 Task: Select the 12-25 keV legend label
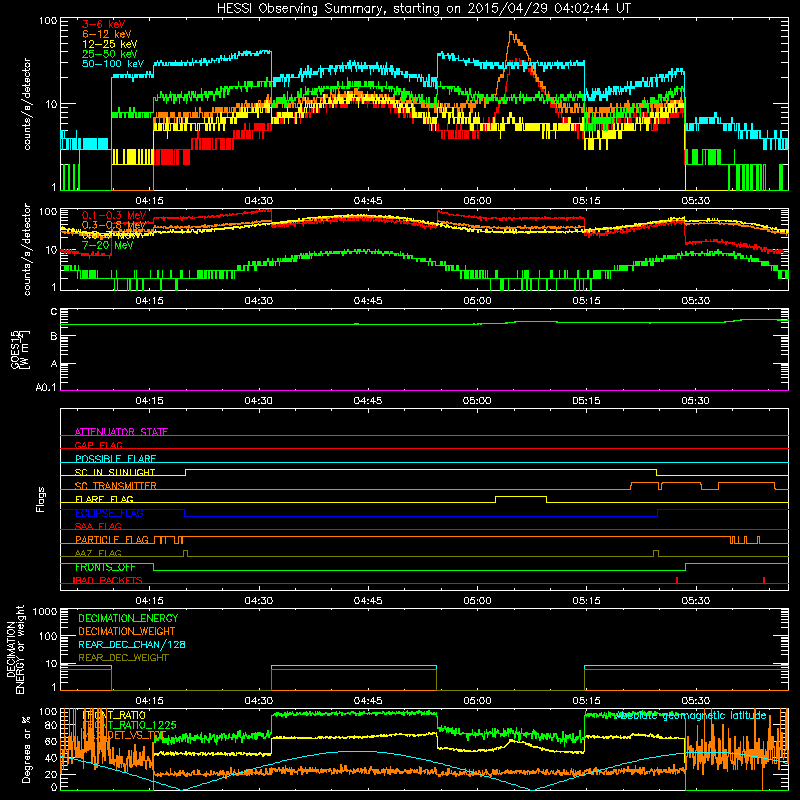coord(109,44)
